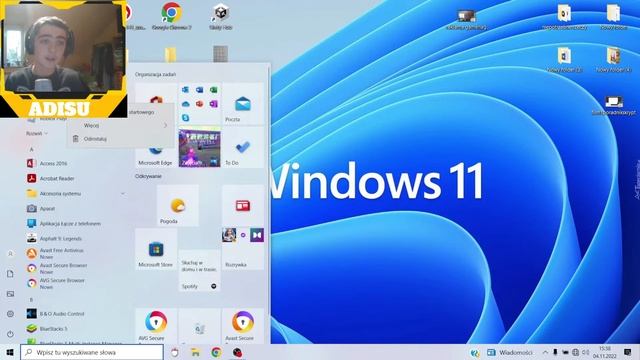Select the Unity Hub desktop shortcut
Image resolution: width=640 pixels, height=360 pixels.
click(221, 16)
